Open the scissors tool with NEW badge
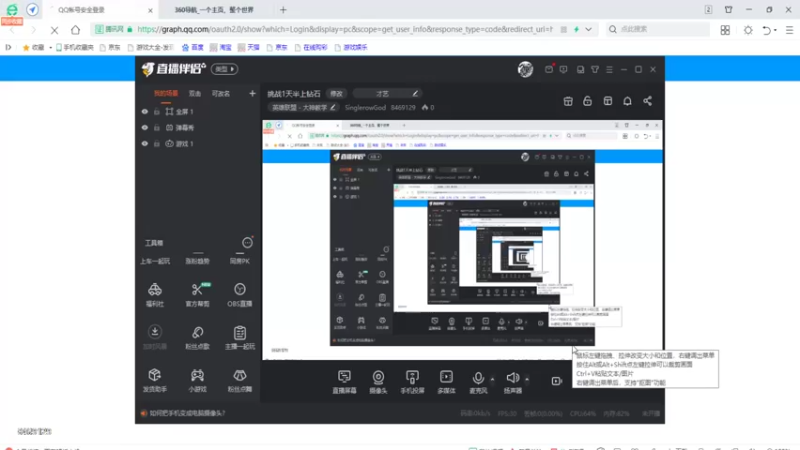The height and width of the screenshot is (450, 800). tap(197, 294)
